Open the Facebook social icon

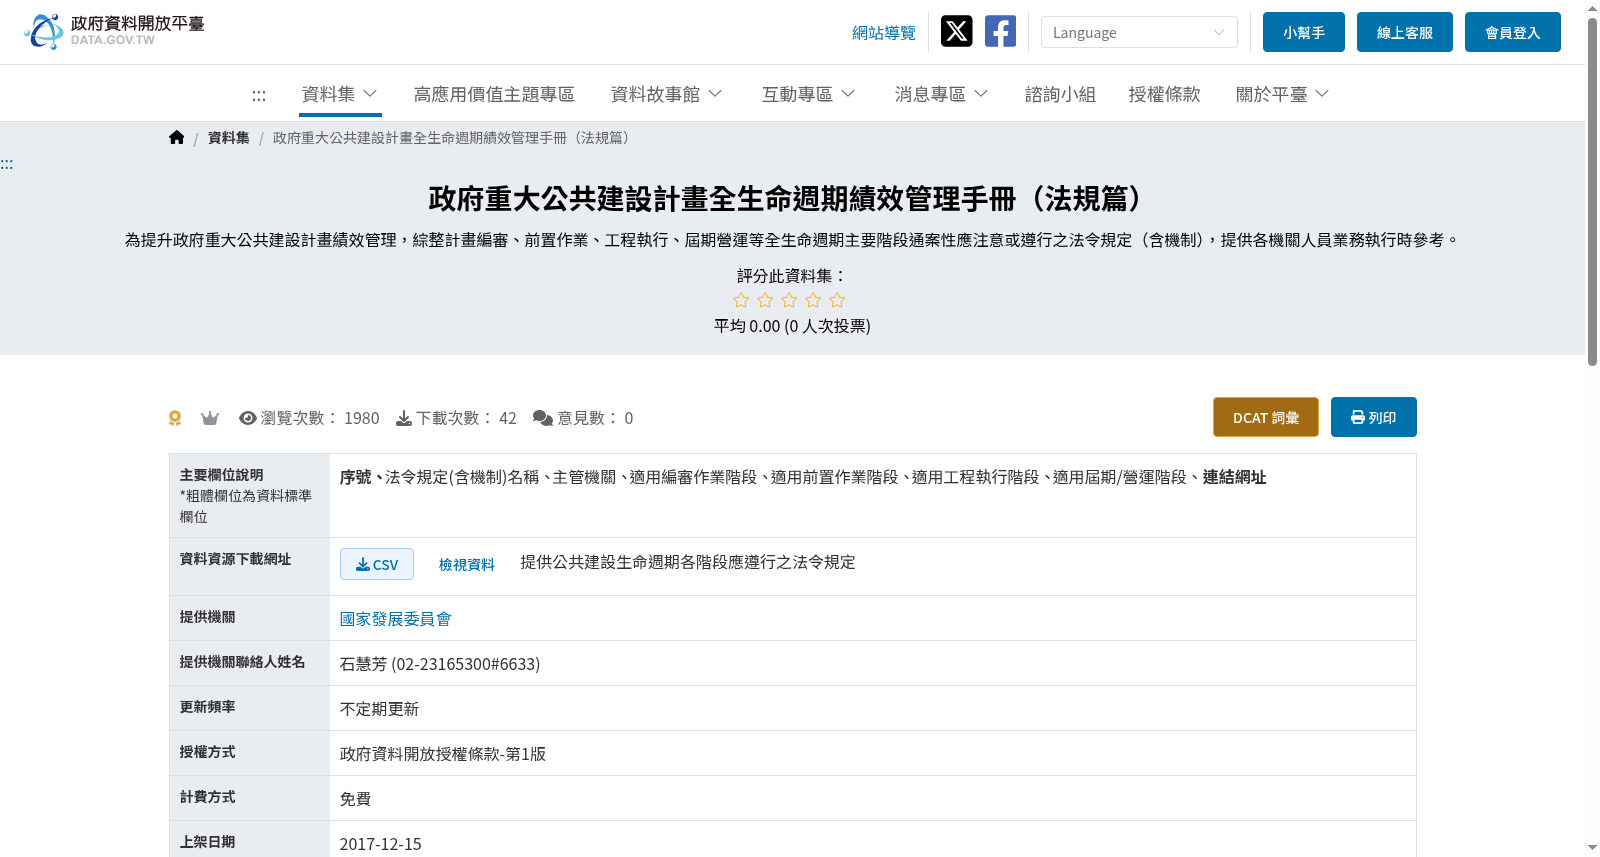pos(1000,31)
